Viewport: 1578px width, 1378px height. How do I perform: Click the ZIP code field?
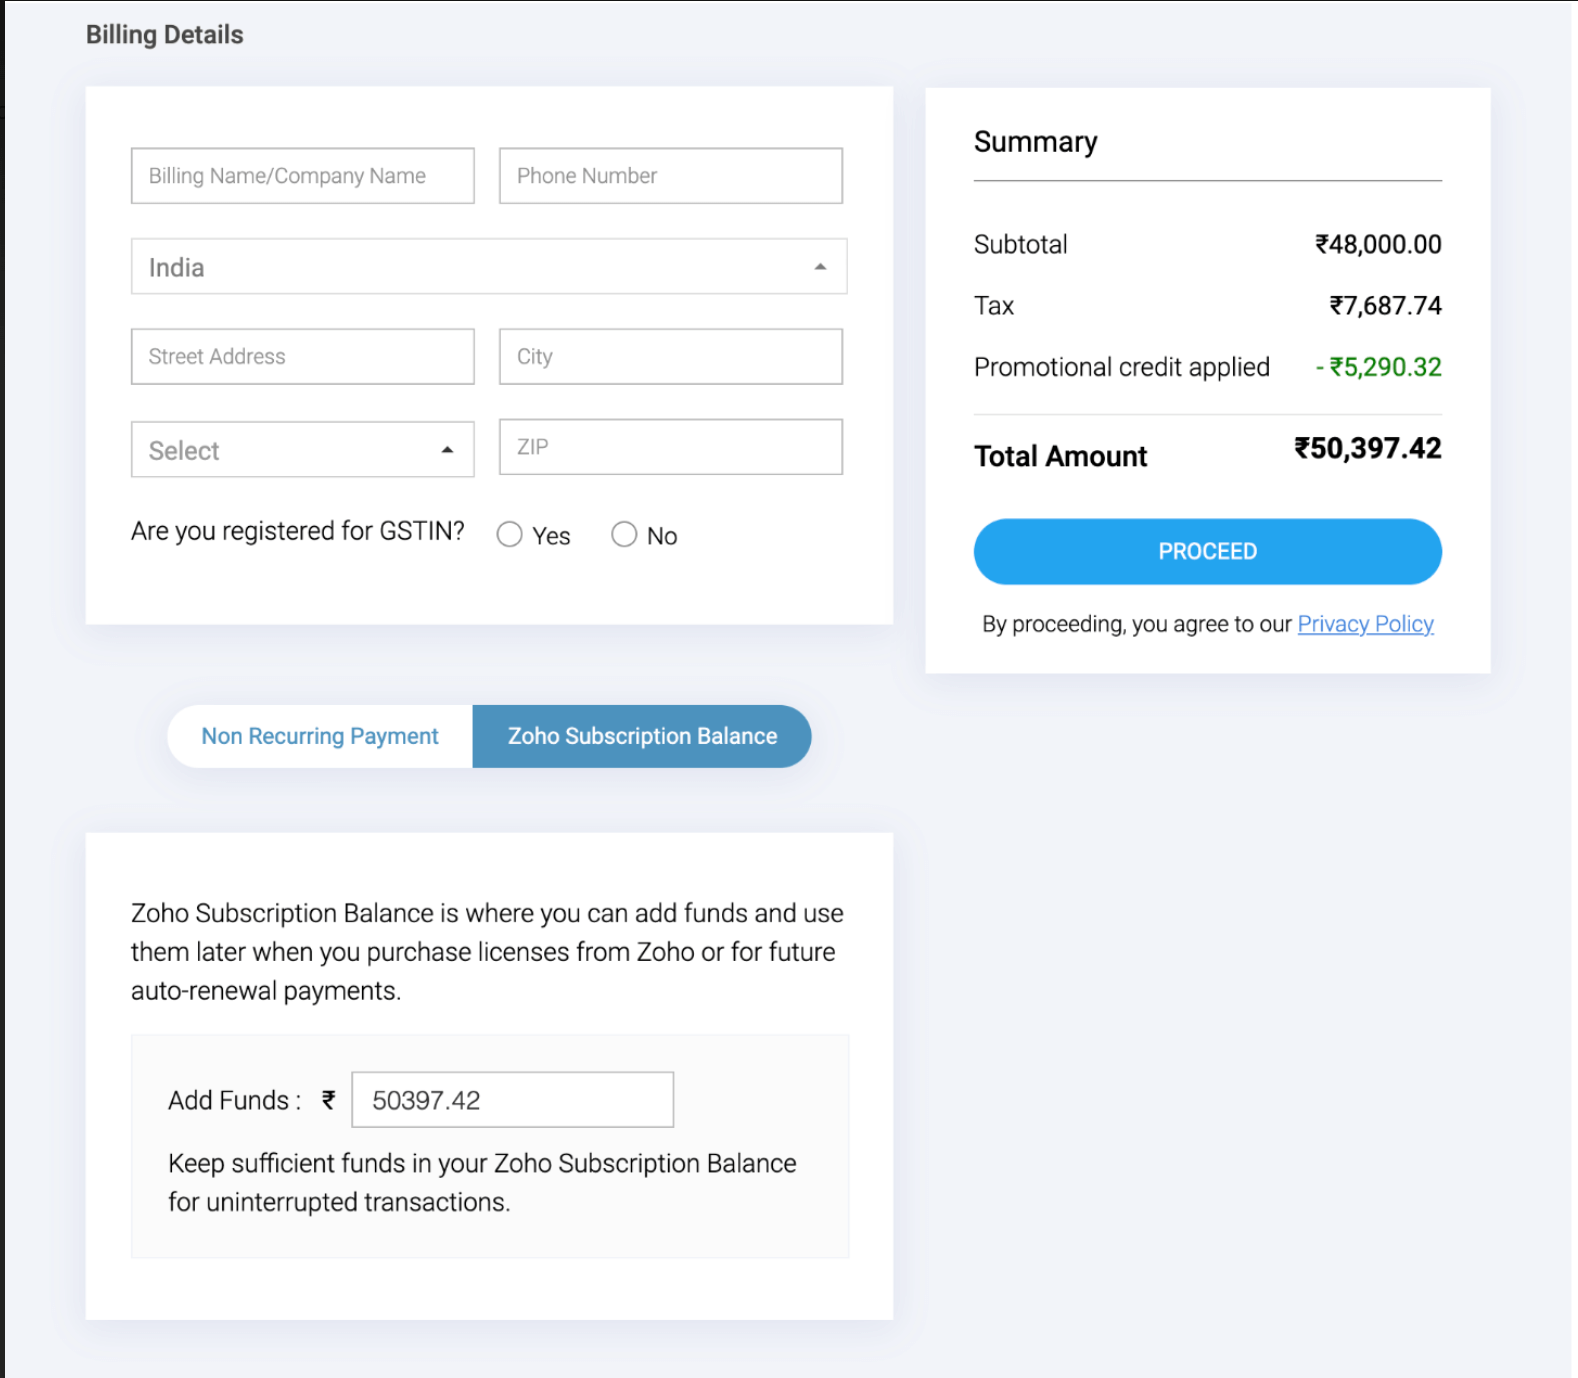coord(670,447)
